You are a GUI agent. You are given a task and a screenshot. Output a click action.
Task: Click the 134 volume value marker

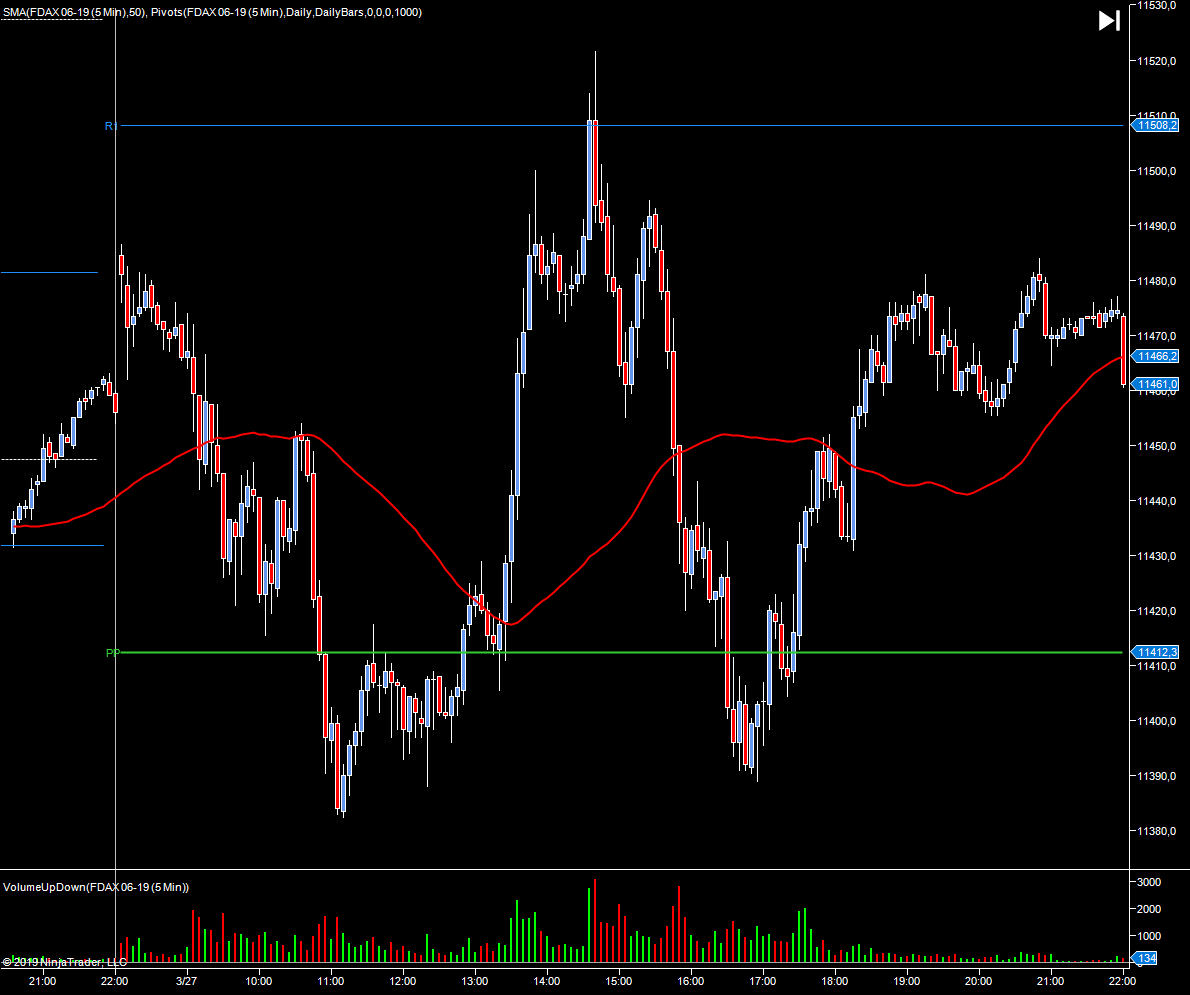[x=1148, y=959]
